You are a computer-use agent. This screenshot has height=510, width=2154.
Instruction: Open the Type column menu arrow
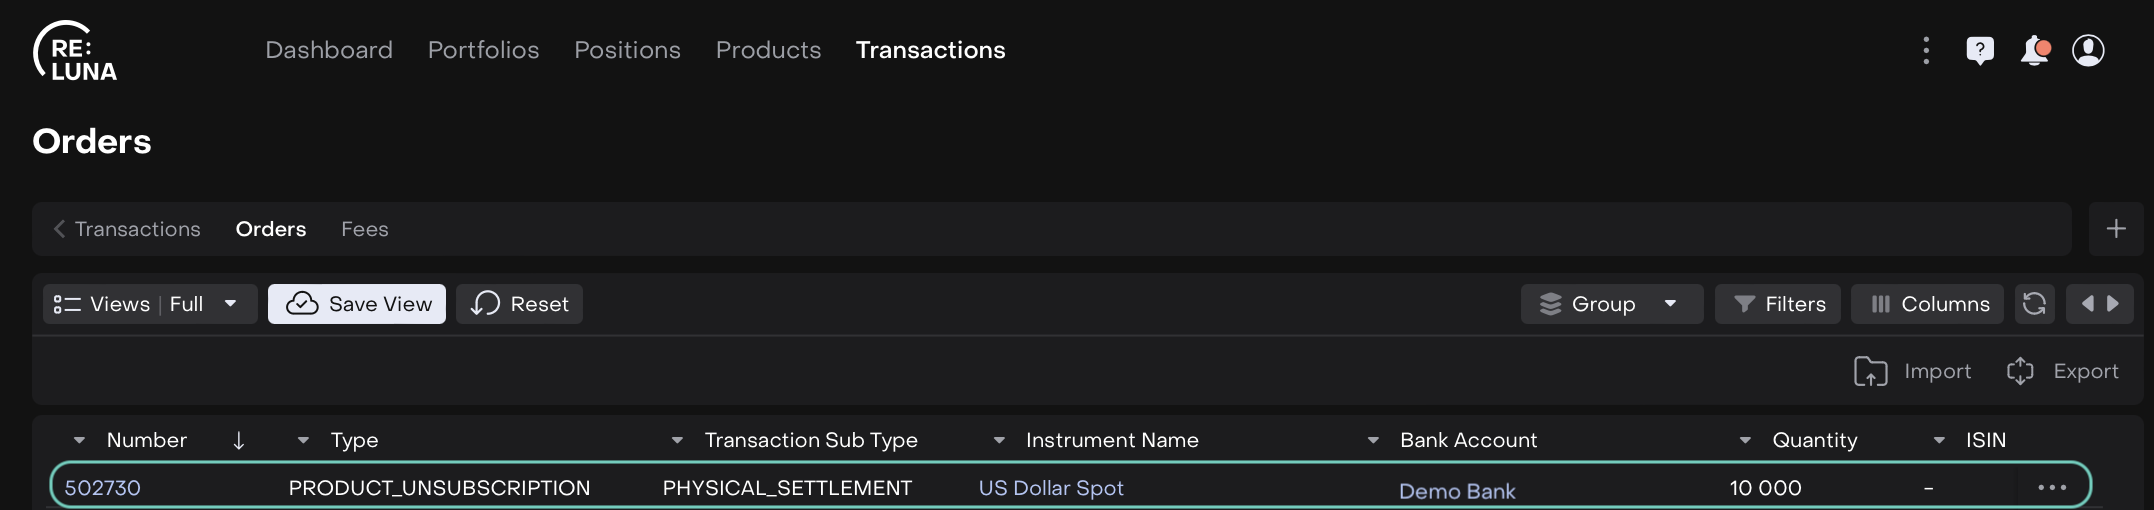(304, 440)
